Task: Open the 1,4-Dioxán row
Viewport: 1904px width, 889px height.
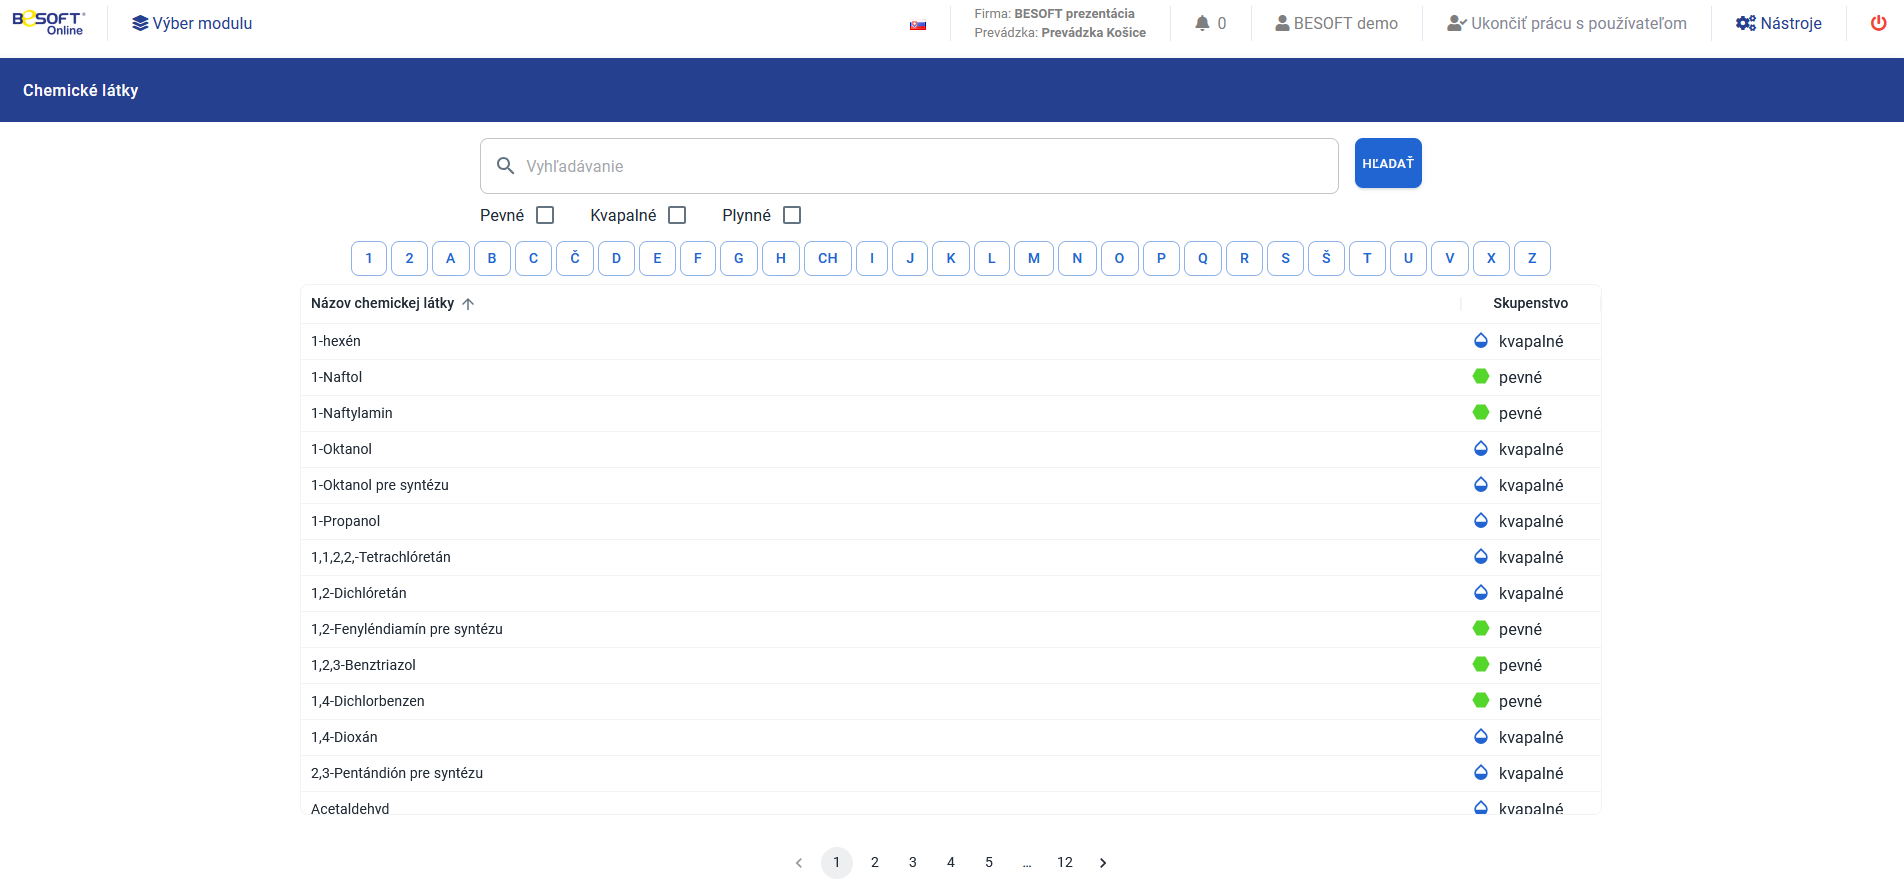Action: (950, 737)
